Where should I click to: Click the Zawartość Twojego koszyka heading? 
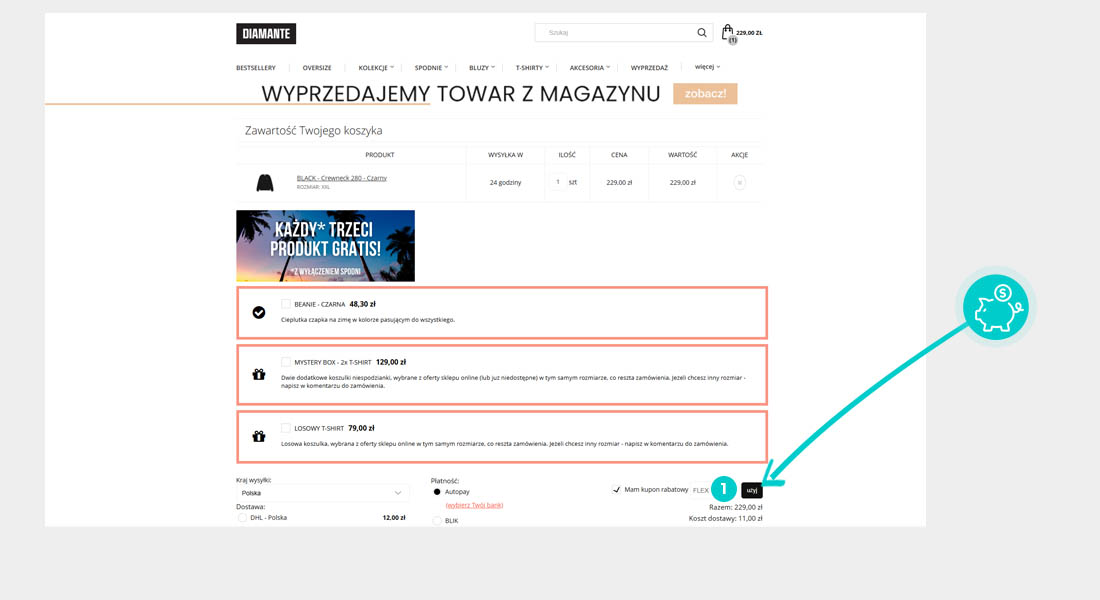pos(314,131)
